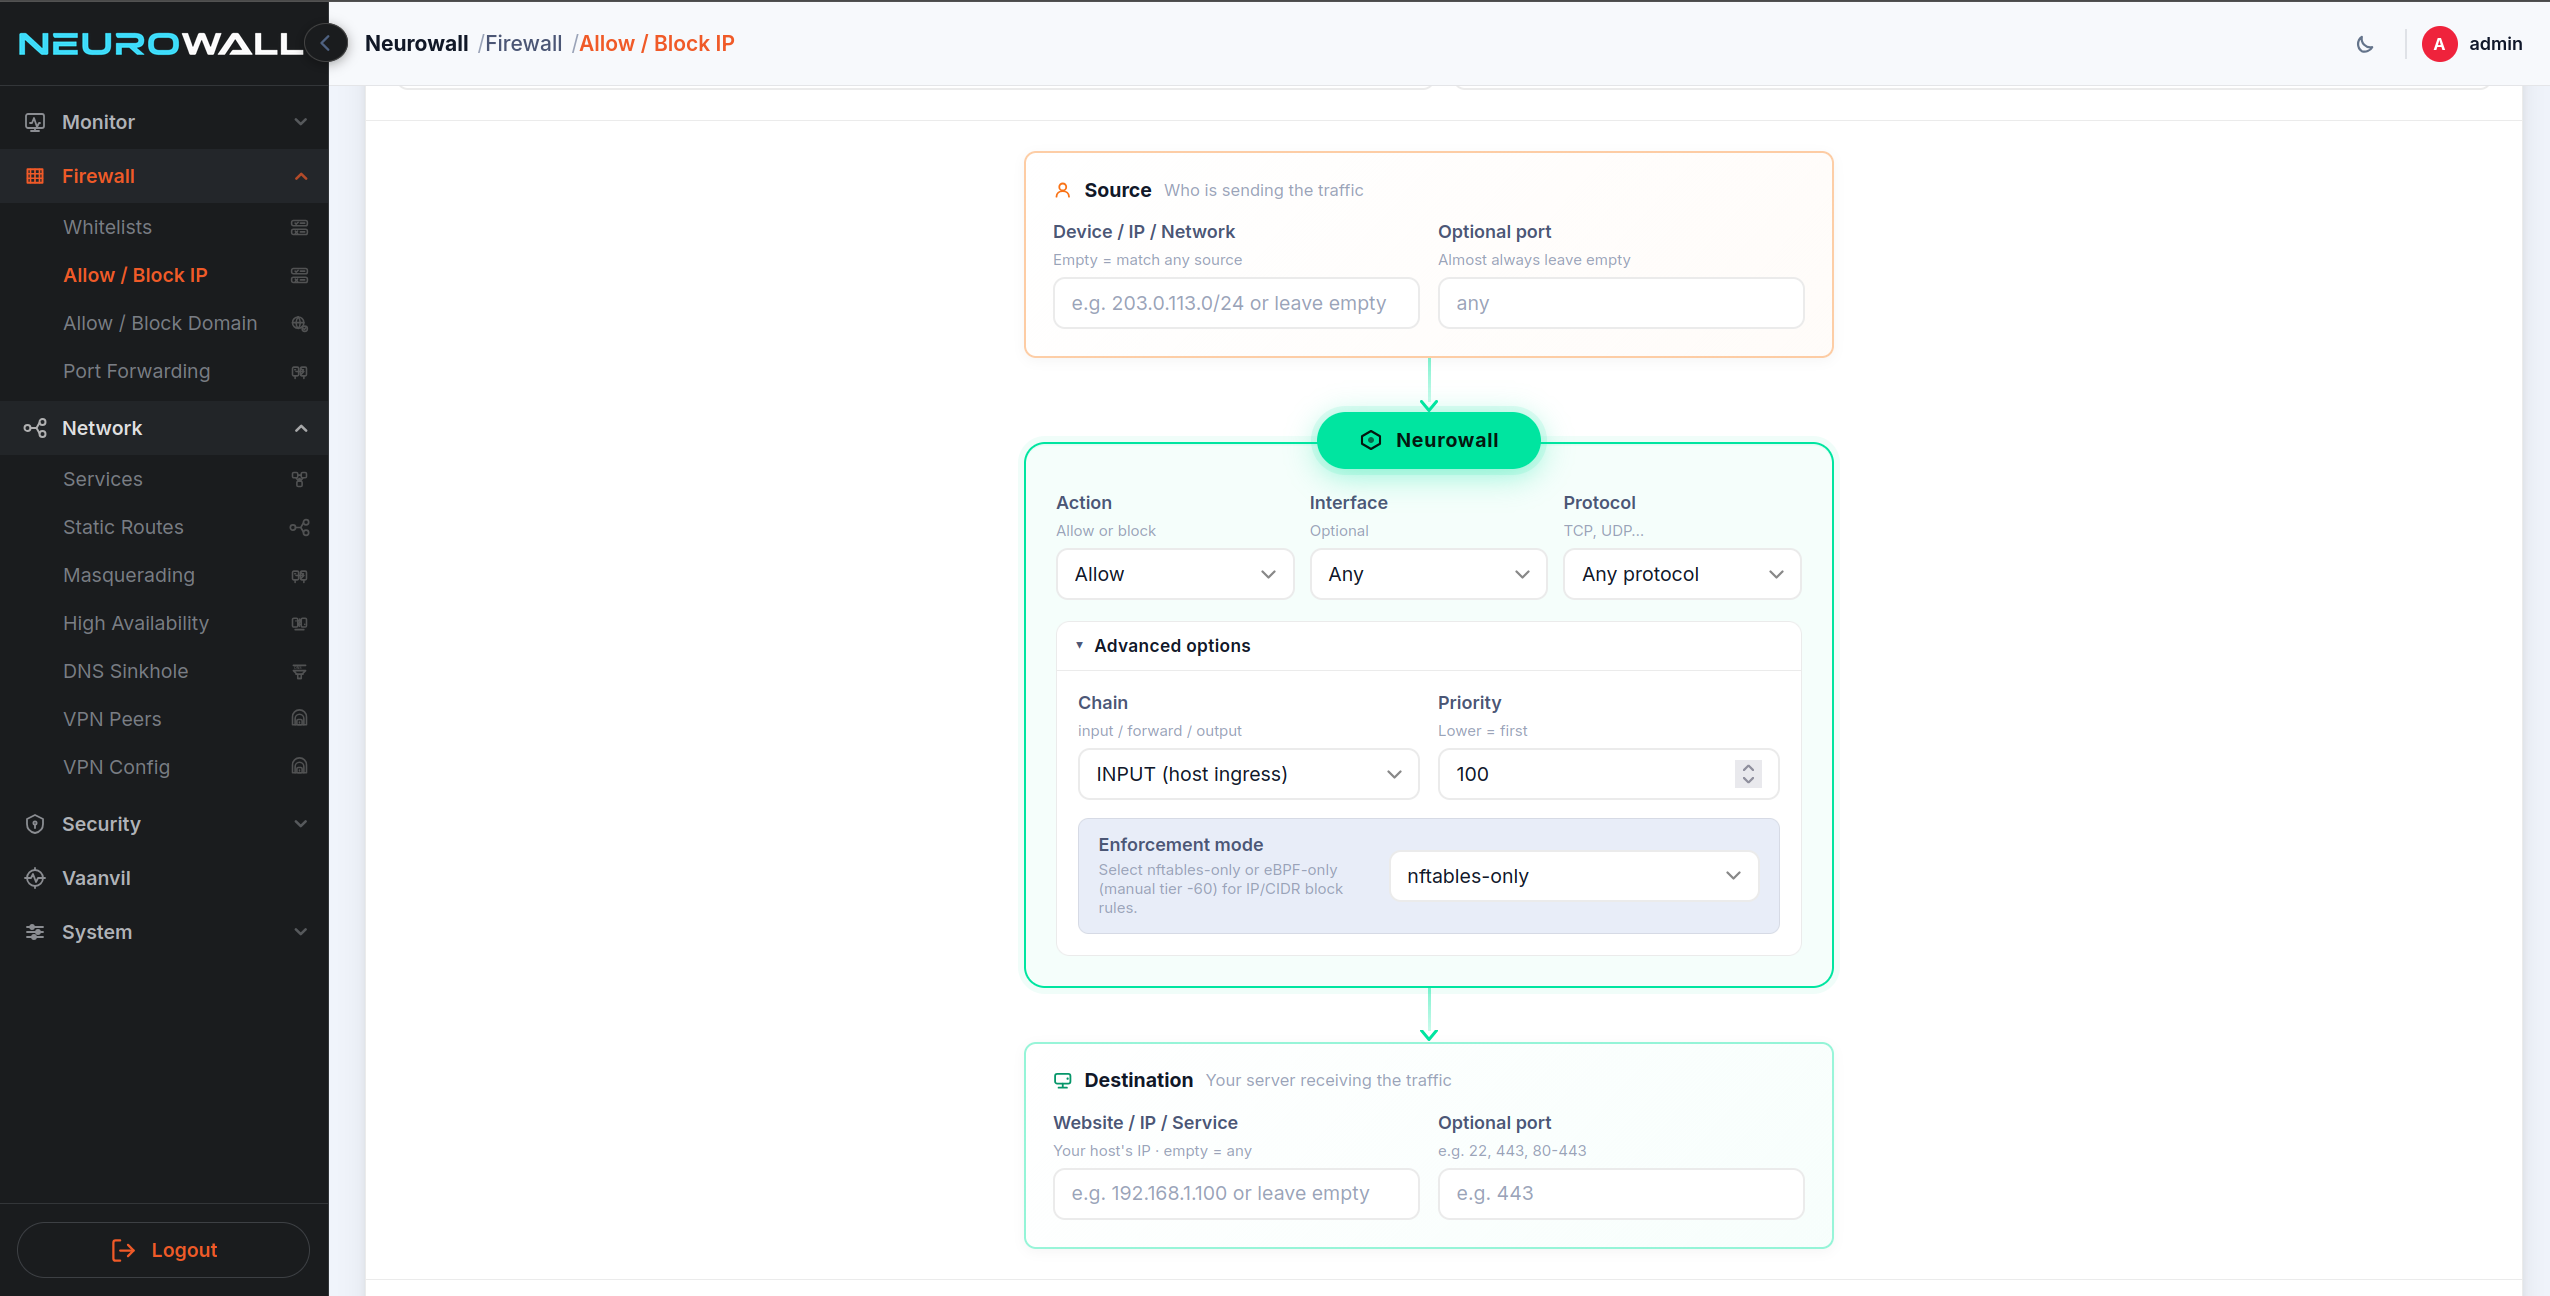This screenshot has width=2550, height=1296.
Task: Click the green Neurowall pill
Action: tap(1428, 440)
